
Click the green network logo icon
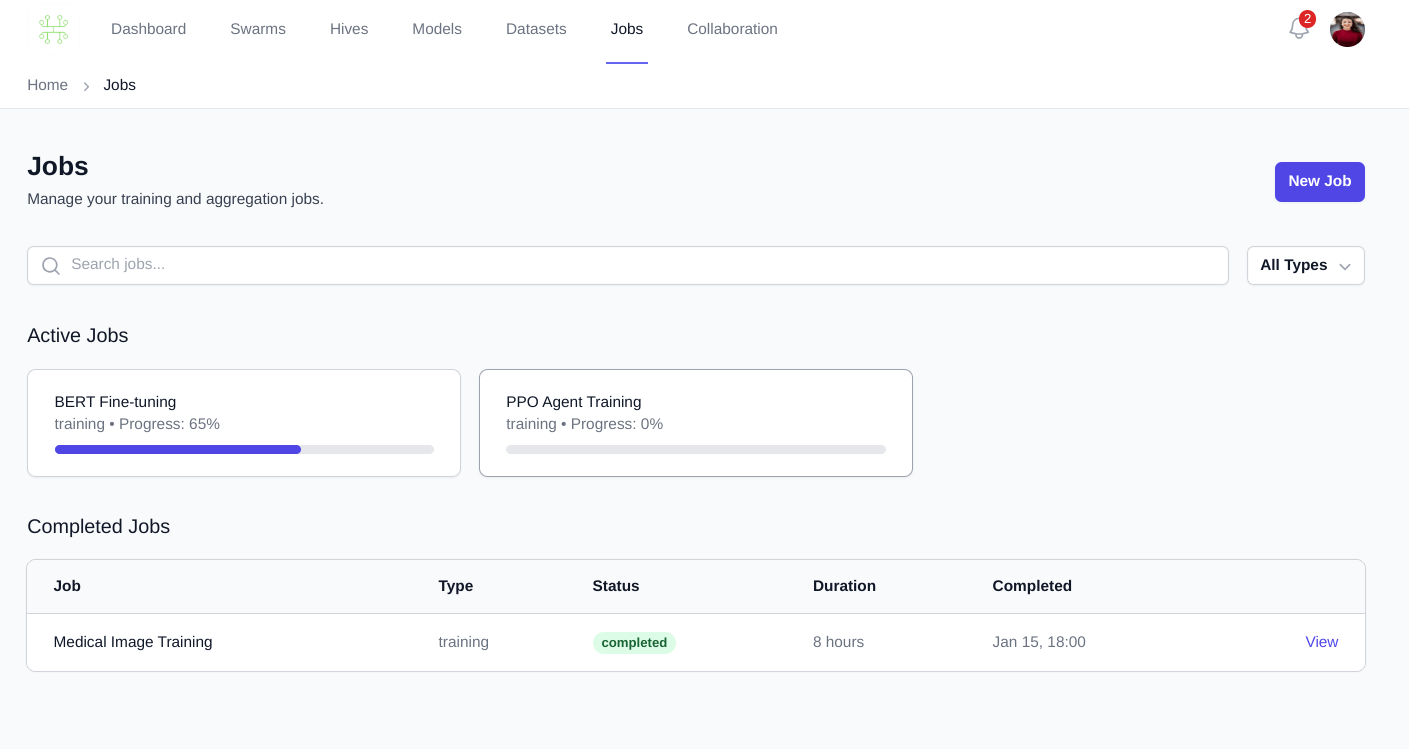click(x=53, y=29)
